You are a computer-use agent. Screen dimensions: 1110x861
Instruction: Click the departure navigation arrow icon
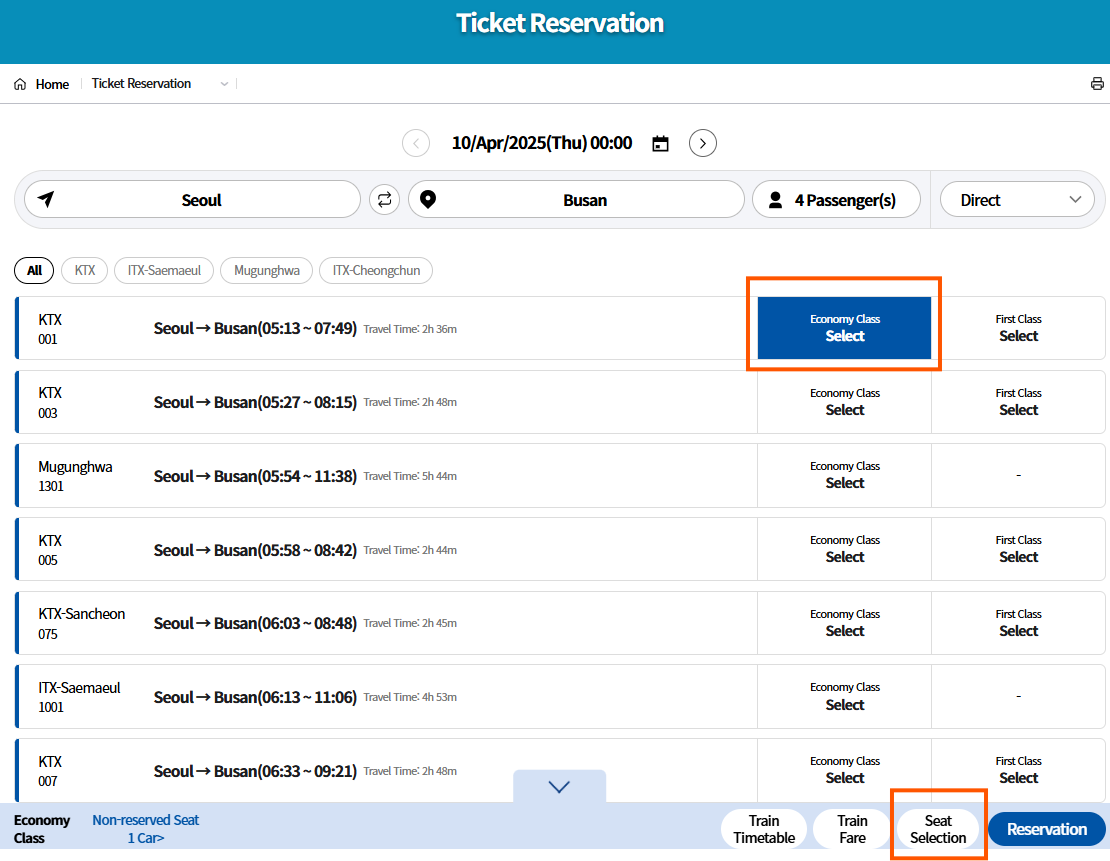click(45, 199)
